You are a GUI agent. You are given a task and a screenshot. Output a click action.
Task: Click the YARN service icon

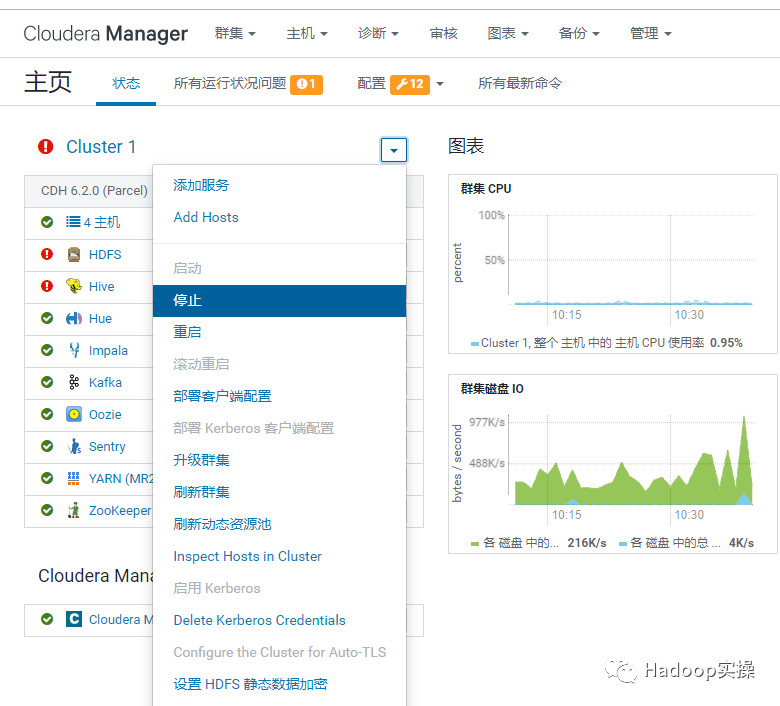74,478
